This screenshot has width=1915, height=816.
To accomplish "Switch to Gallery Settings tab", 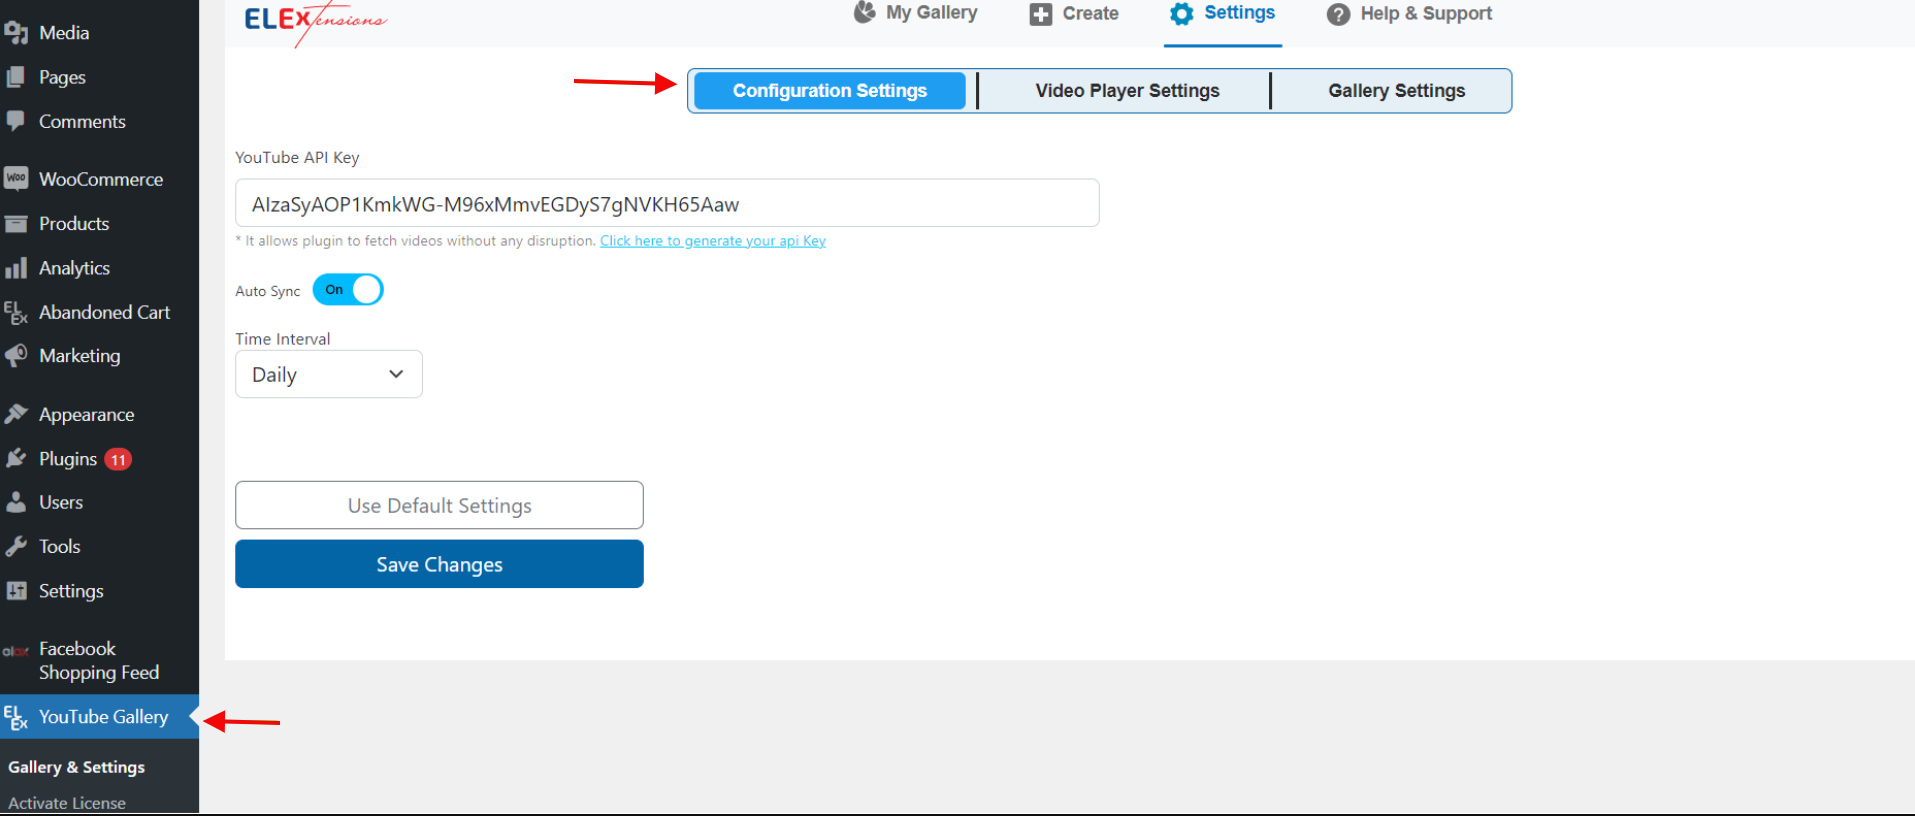I will [x=1396, y=91].
